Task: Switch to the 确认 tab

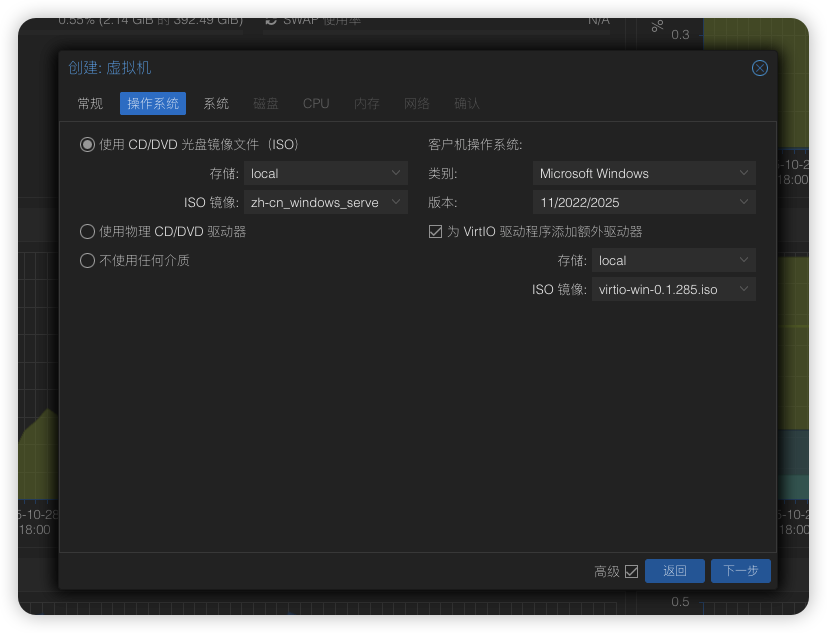Action: click(x=466, y=103)
